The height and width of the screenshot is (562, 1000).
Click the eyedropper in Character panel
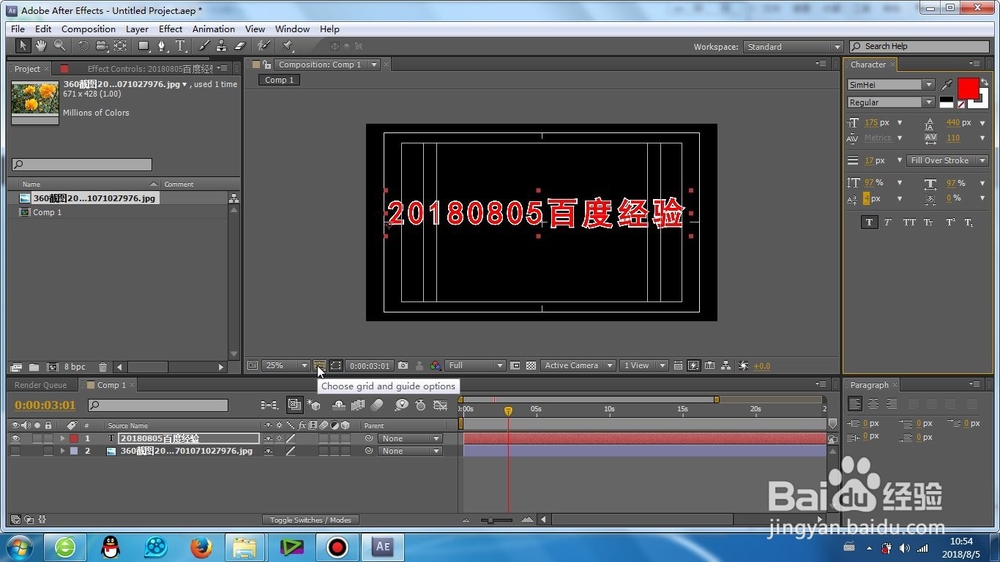tap(947, 85)
